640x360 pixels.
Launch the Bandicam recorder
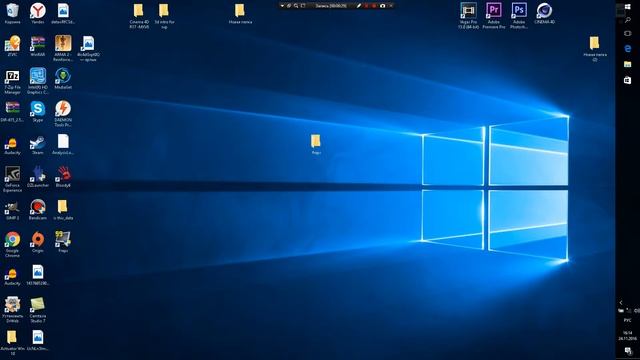coord(38,209)
